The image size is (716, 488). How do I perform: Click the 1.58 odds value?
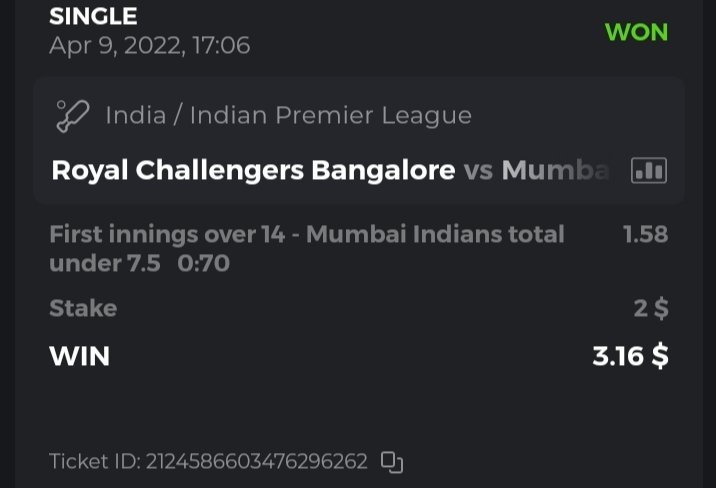(645, 235)
